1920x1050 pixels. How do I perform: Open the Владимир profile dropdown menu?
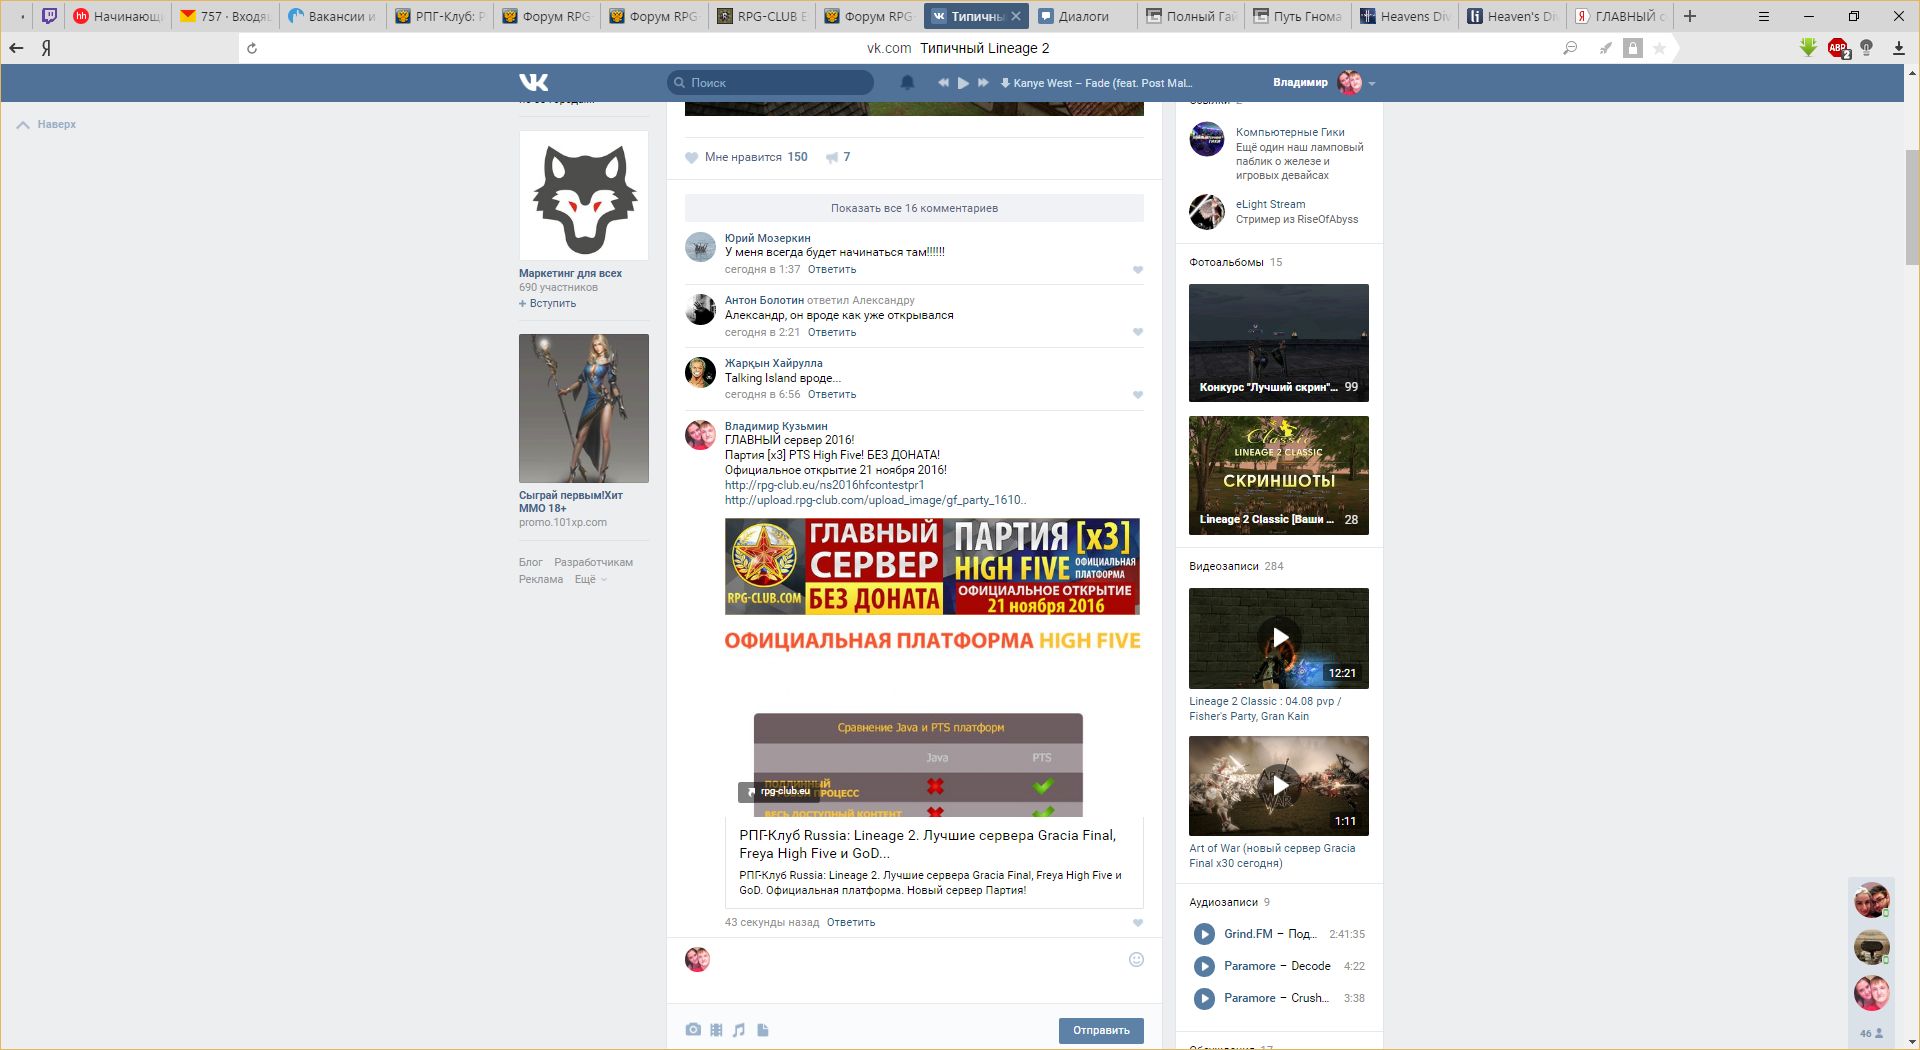(1324, 83)
